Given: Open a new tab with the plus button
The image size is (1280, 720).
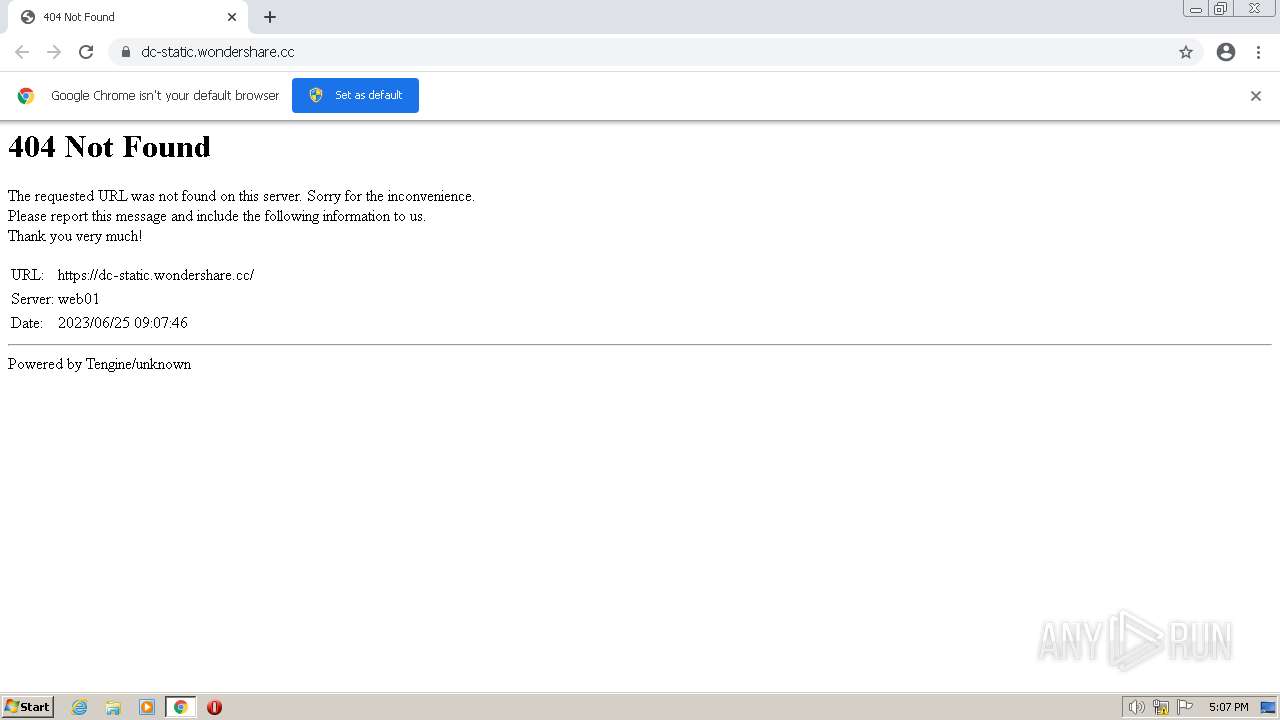Looking at the screenshot, I should tap(270, 17).
